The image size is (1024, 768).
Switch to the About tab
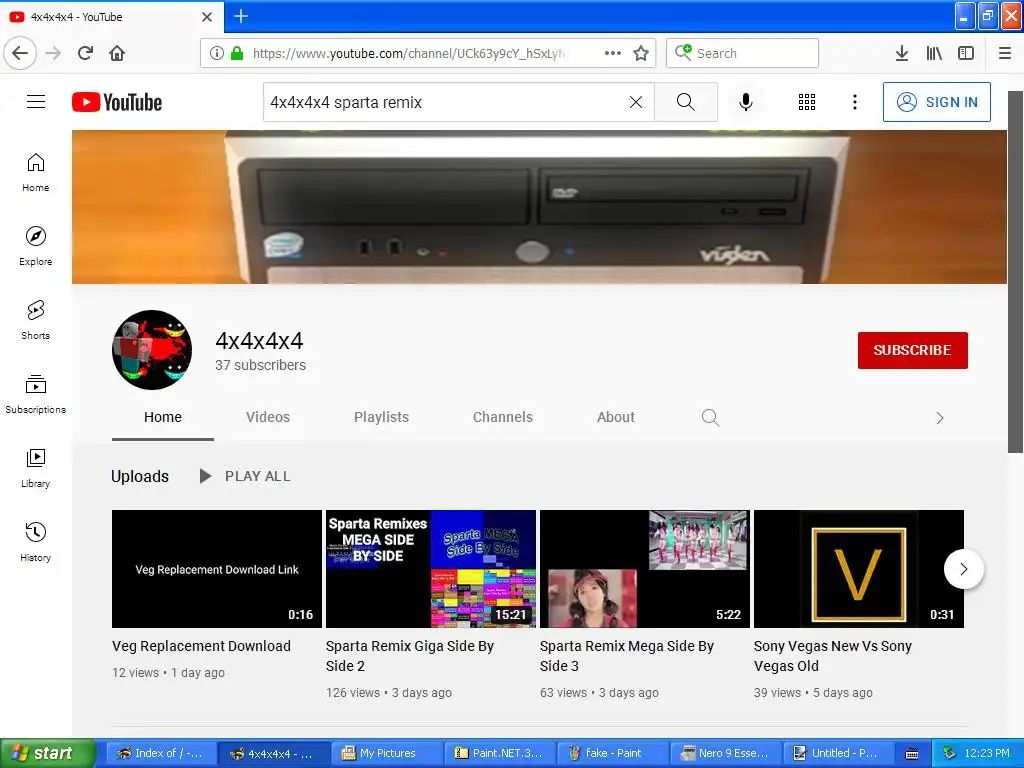615,417
